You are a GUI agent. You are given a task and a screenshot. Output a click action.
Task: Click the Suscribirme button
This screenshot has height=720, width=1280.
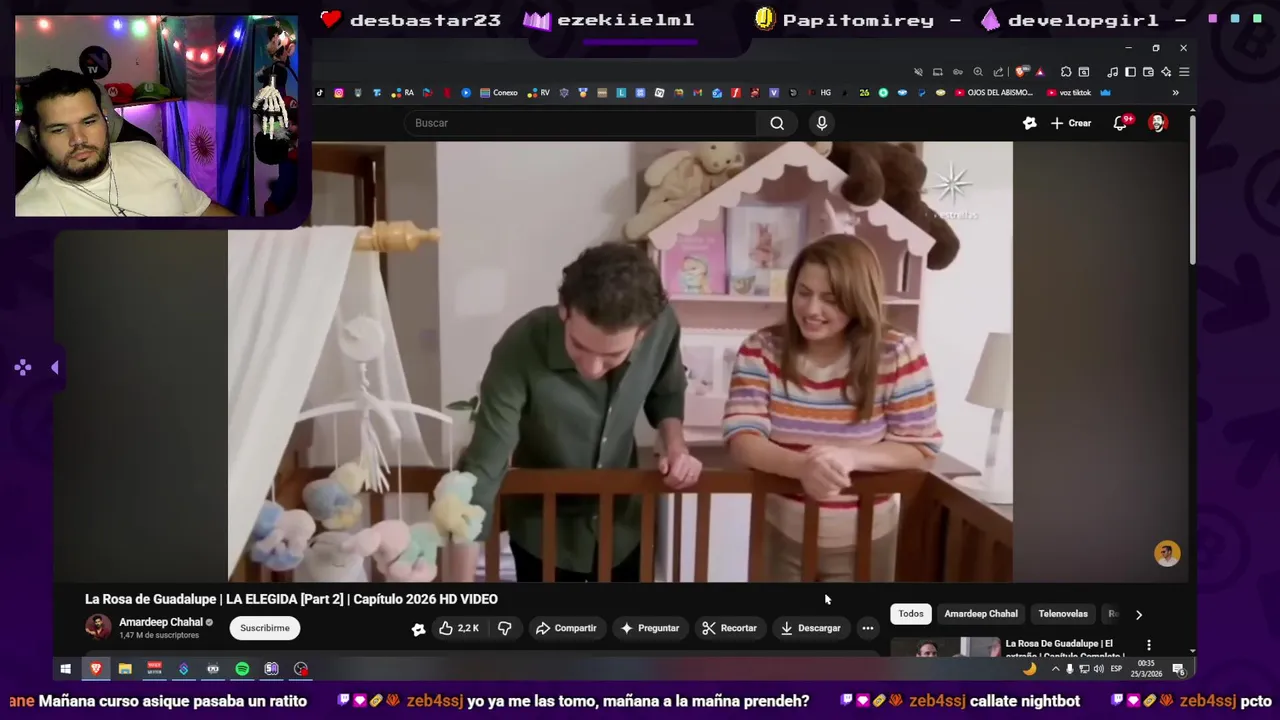pyautogui.click(x=265, y=628)
